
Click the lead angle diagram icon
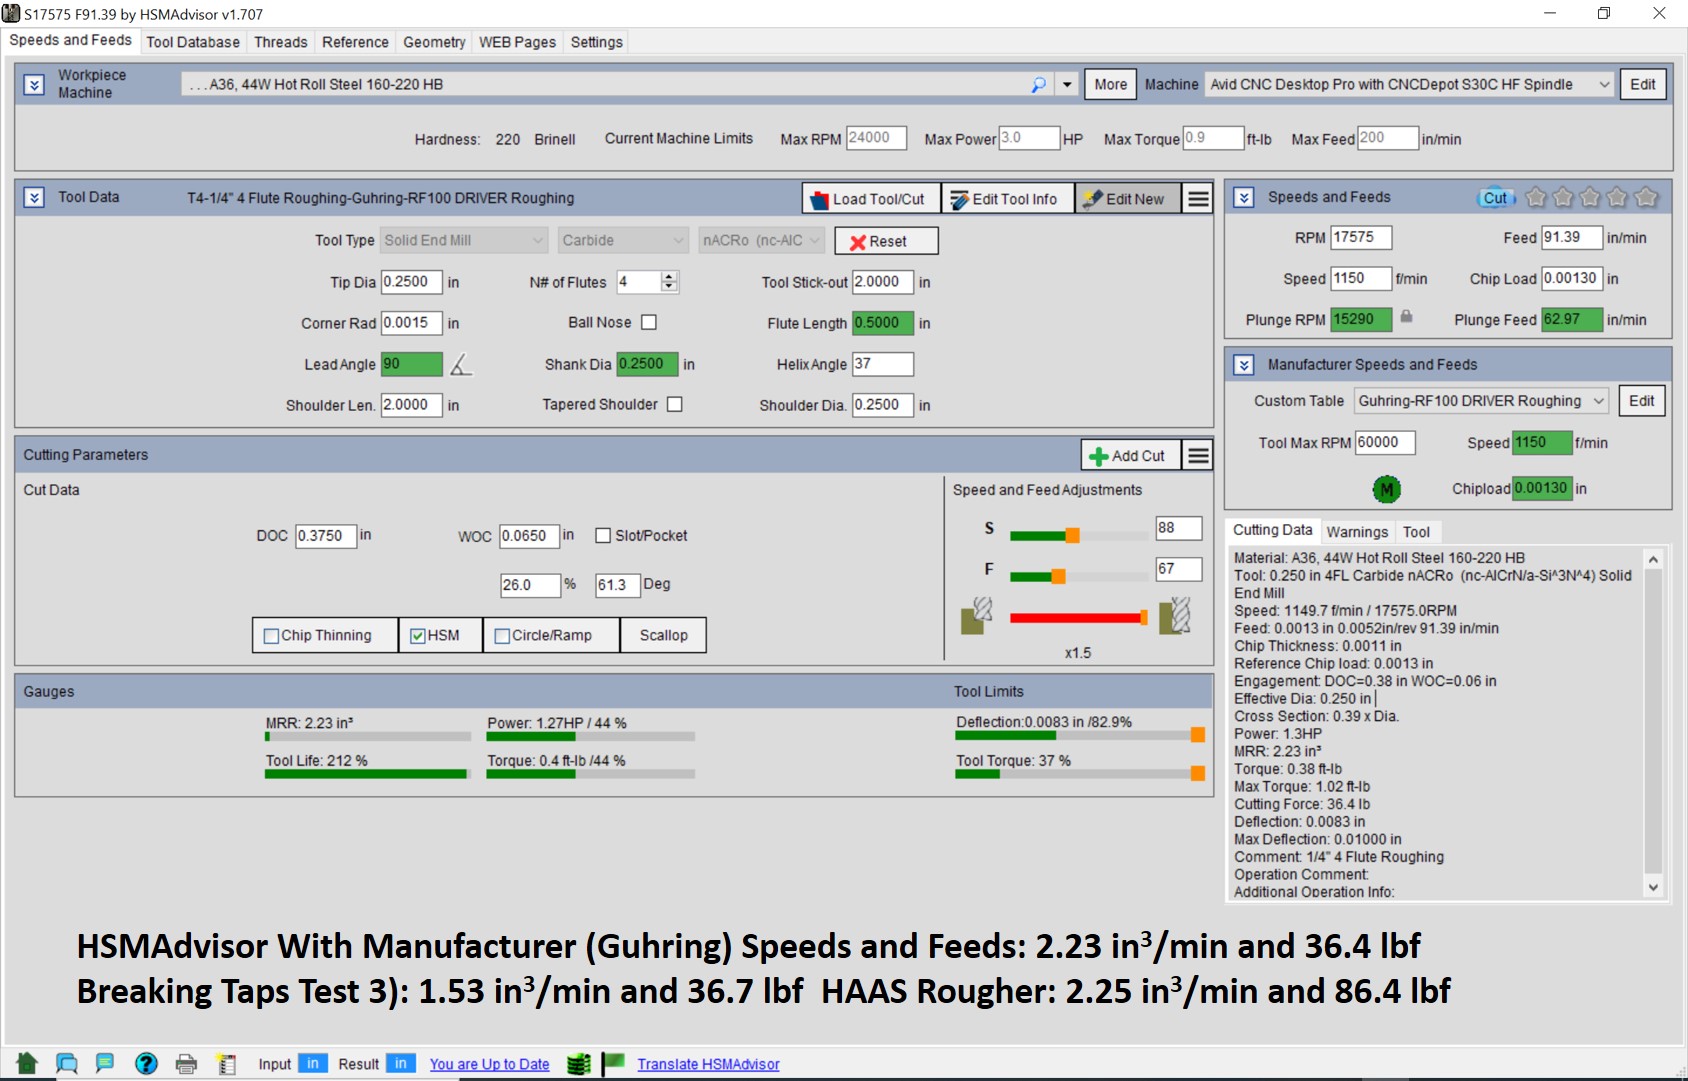click(460, 365)
